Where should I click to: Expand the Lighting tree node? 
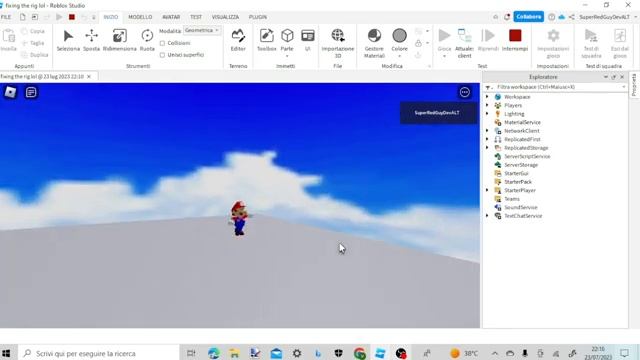click(x=487, y=114)
